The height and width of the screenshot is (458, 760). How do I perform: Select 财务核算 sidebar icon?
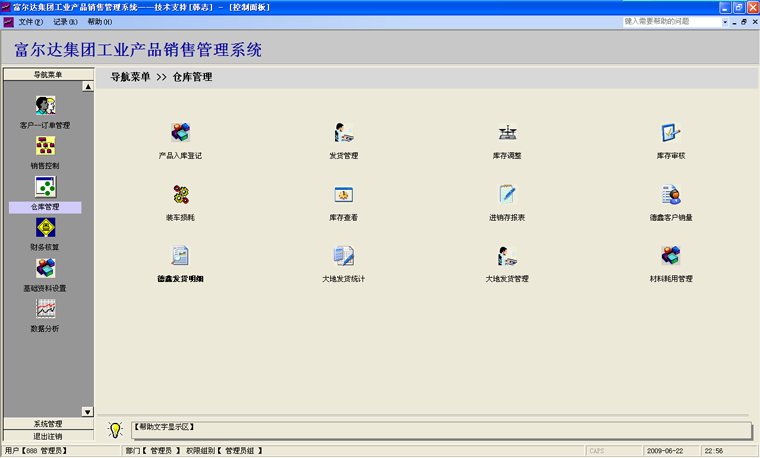[45, 227]
